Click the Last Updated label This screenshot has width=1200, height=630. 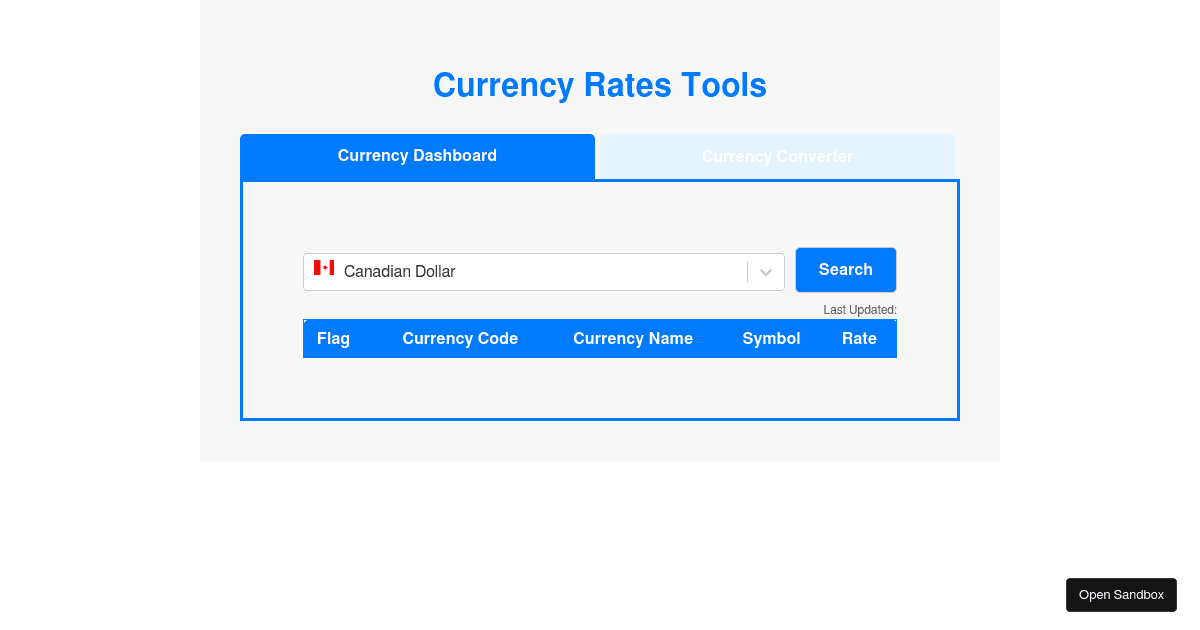[x=860, y=310]
